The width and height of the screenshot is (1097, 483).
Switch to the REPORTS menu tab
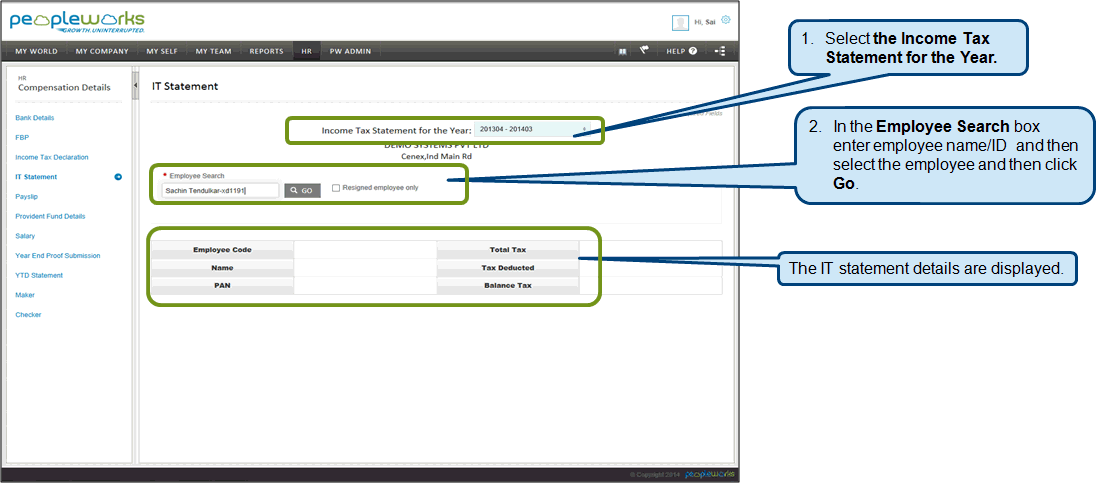pos(266,51)
